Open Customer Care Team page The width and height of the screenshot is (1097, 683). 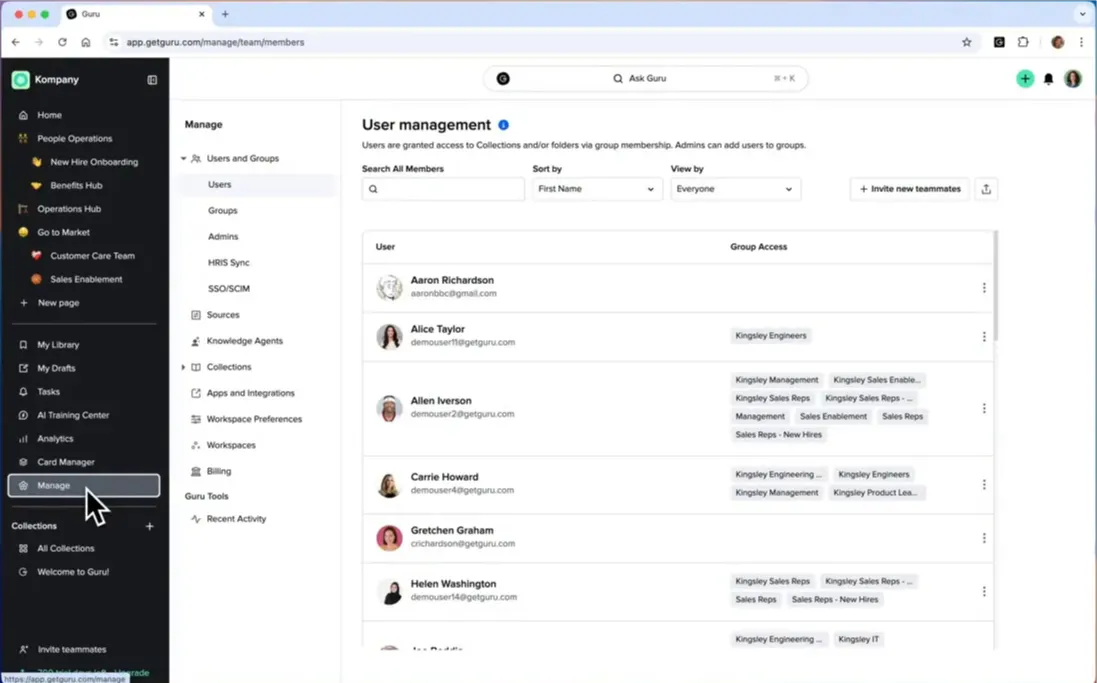91,256
